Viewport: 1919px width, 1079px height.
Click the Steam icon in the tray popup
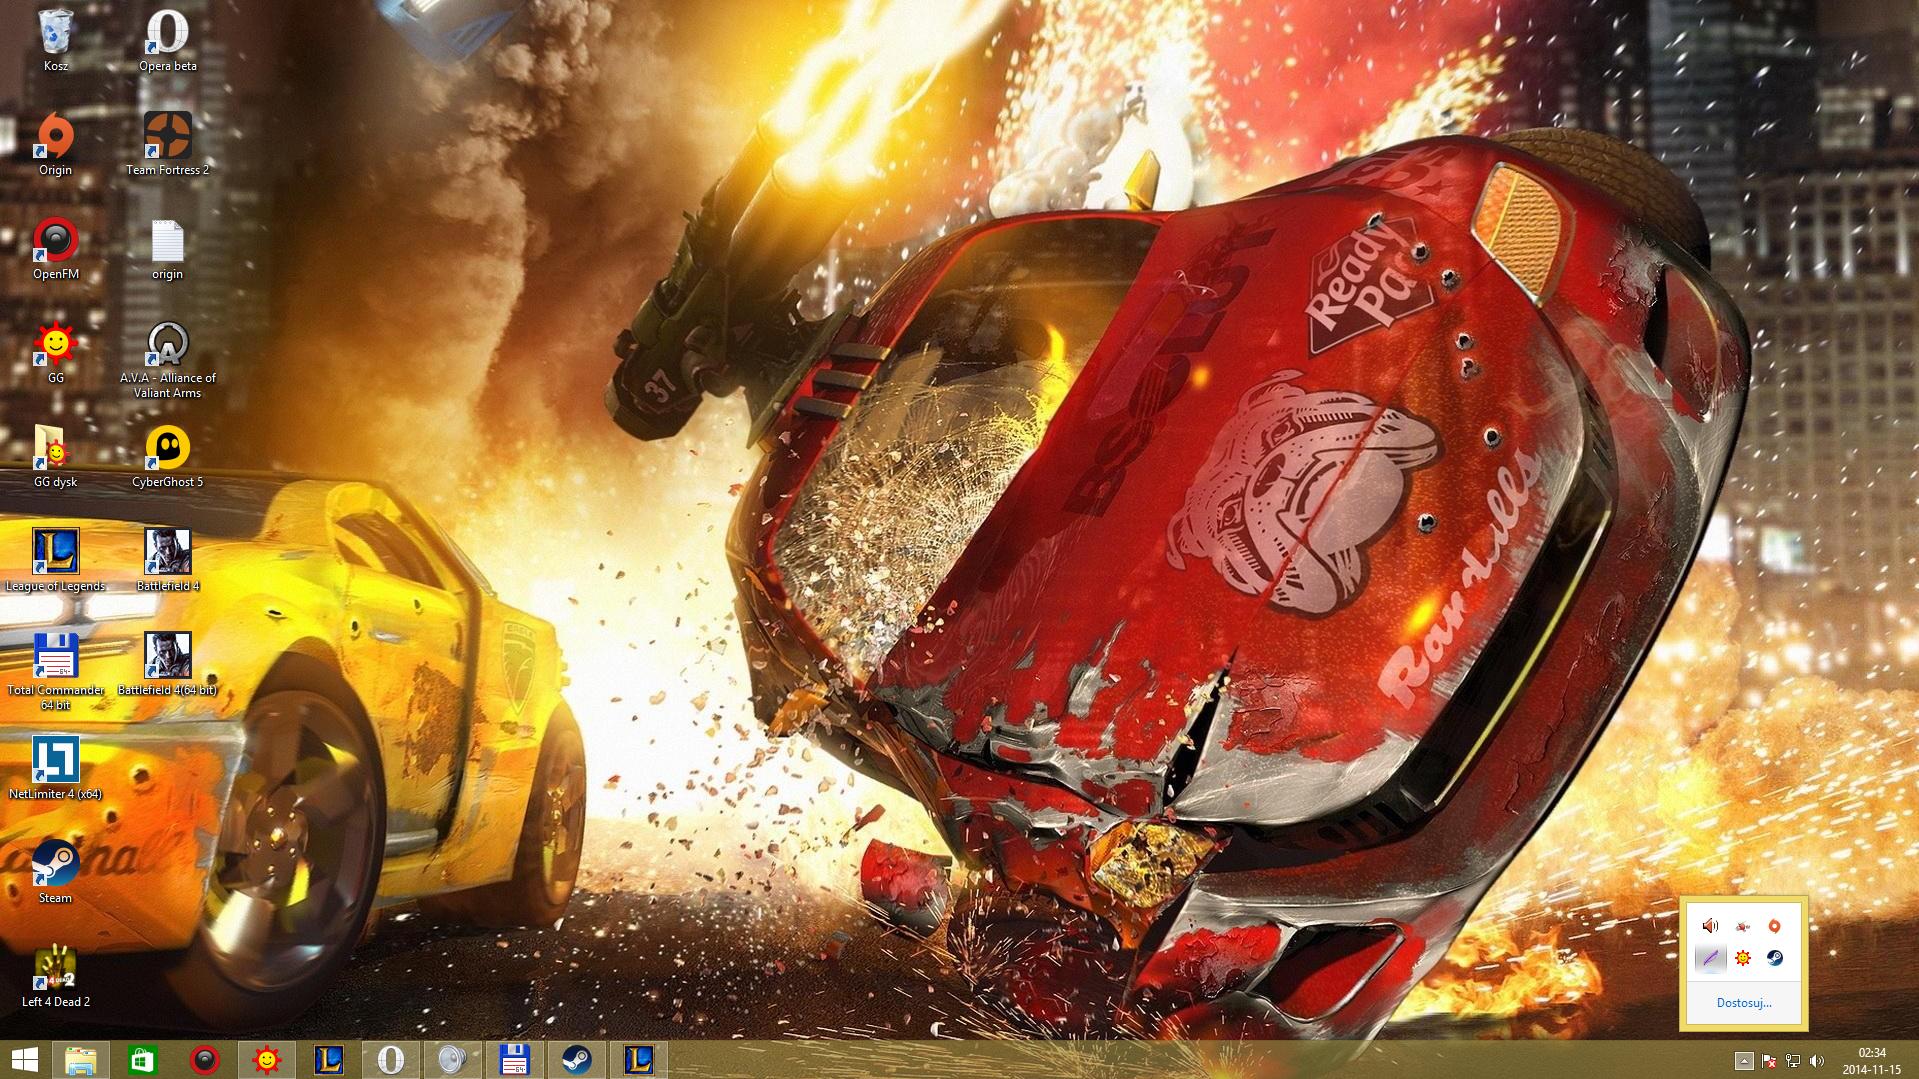pyautogui.click(x=1774, y=958)
